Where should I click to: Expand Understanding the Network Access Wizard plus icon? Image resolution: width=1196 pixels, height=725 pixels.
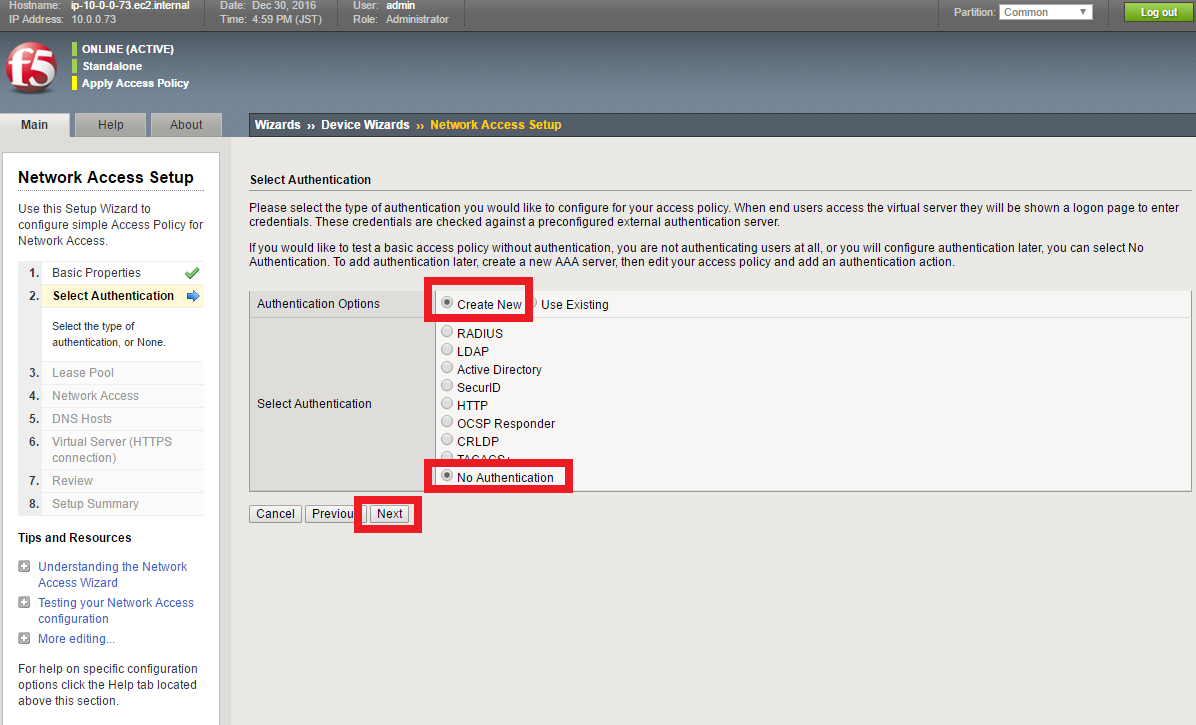(24, 566)
